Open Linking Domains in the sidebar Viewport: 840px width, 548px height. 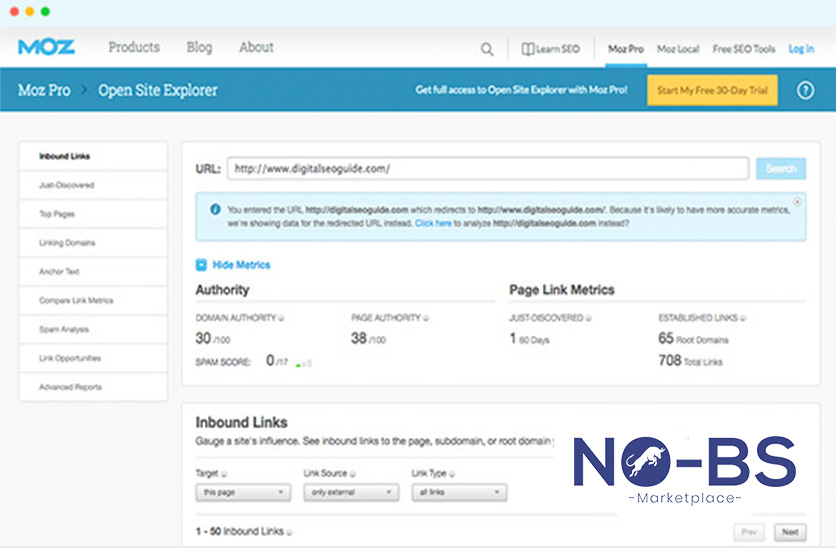[x=93, y=243]
